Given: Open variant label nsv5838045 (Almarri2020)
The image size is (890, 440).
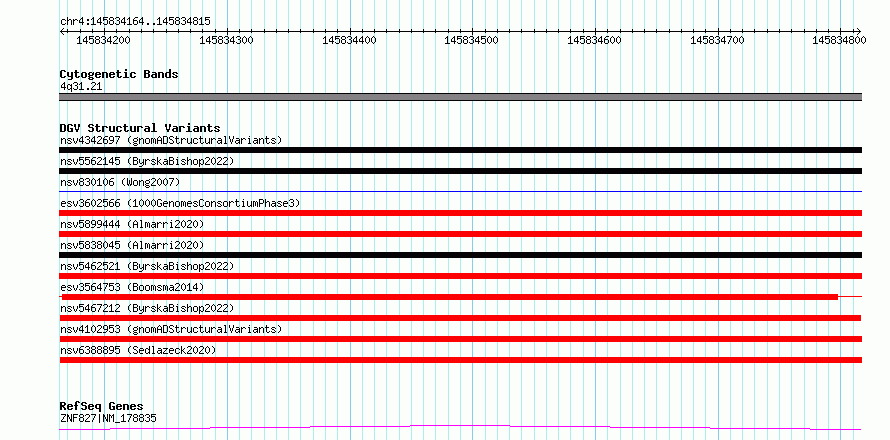Looking at the screenshot, I should pyautogui.click(x=132, y=245).
